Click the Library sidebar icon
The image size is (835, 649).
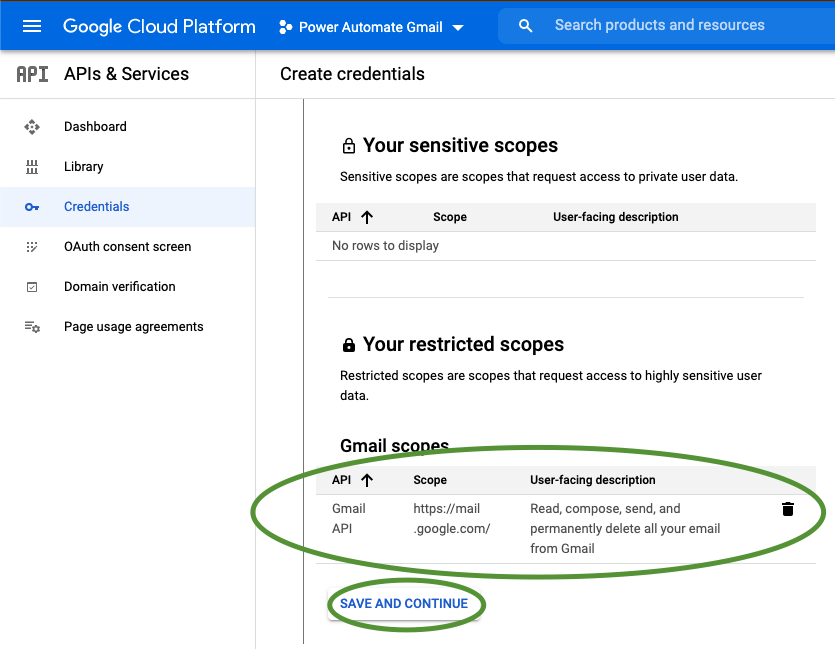(x=32, y=166)
